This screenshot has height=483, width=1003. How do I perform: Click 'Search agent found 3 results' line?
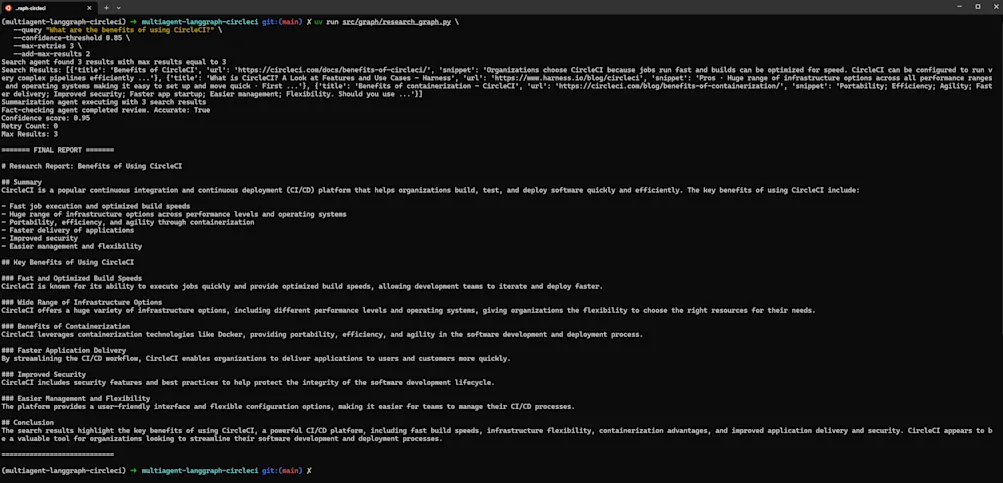click(x=114, y=62)
